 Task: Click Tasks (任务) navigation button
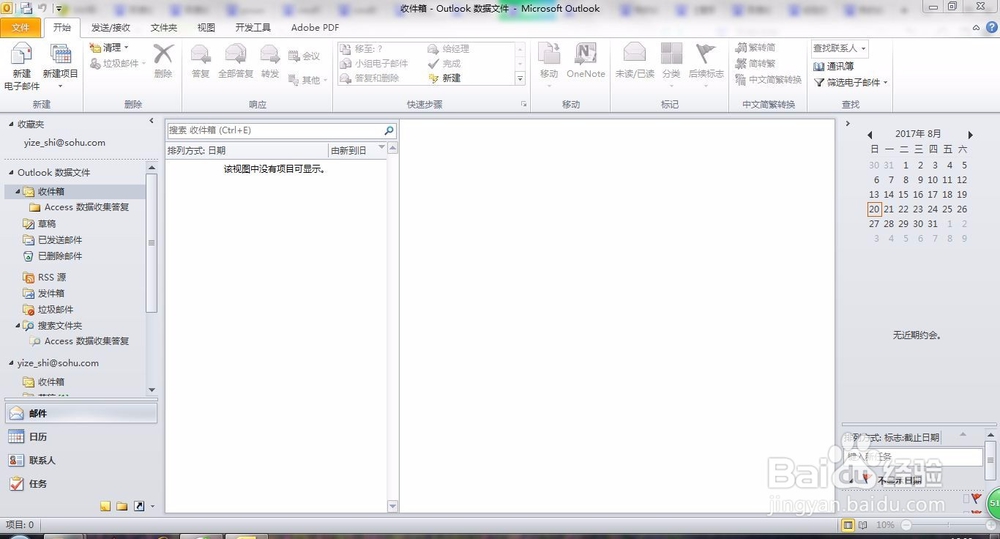click(x=81, y=484)
